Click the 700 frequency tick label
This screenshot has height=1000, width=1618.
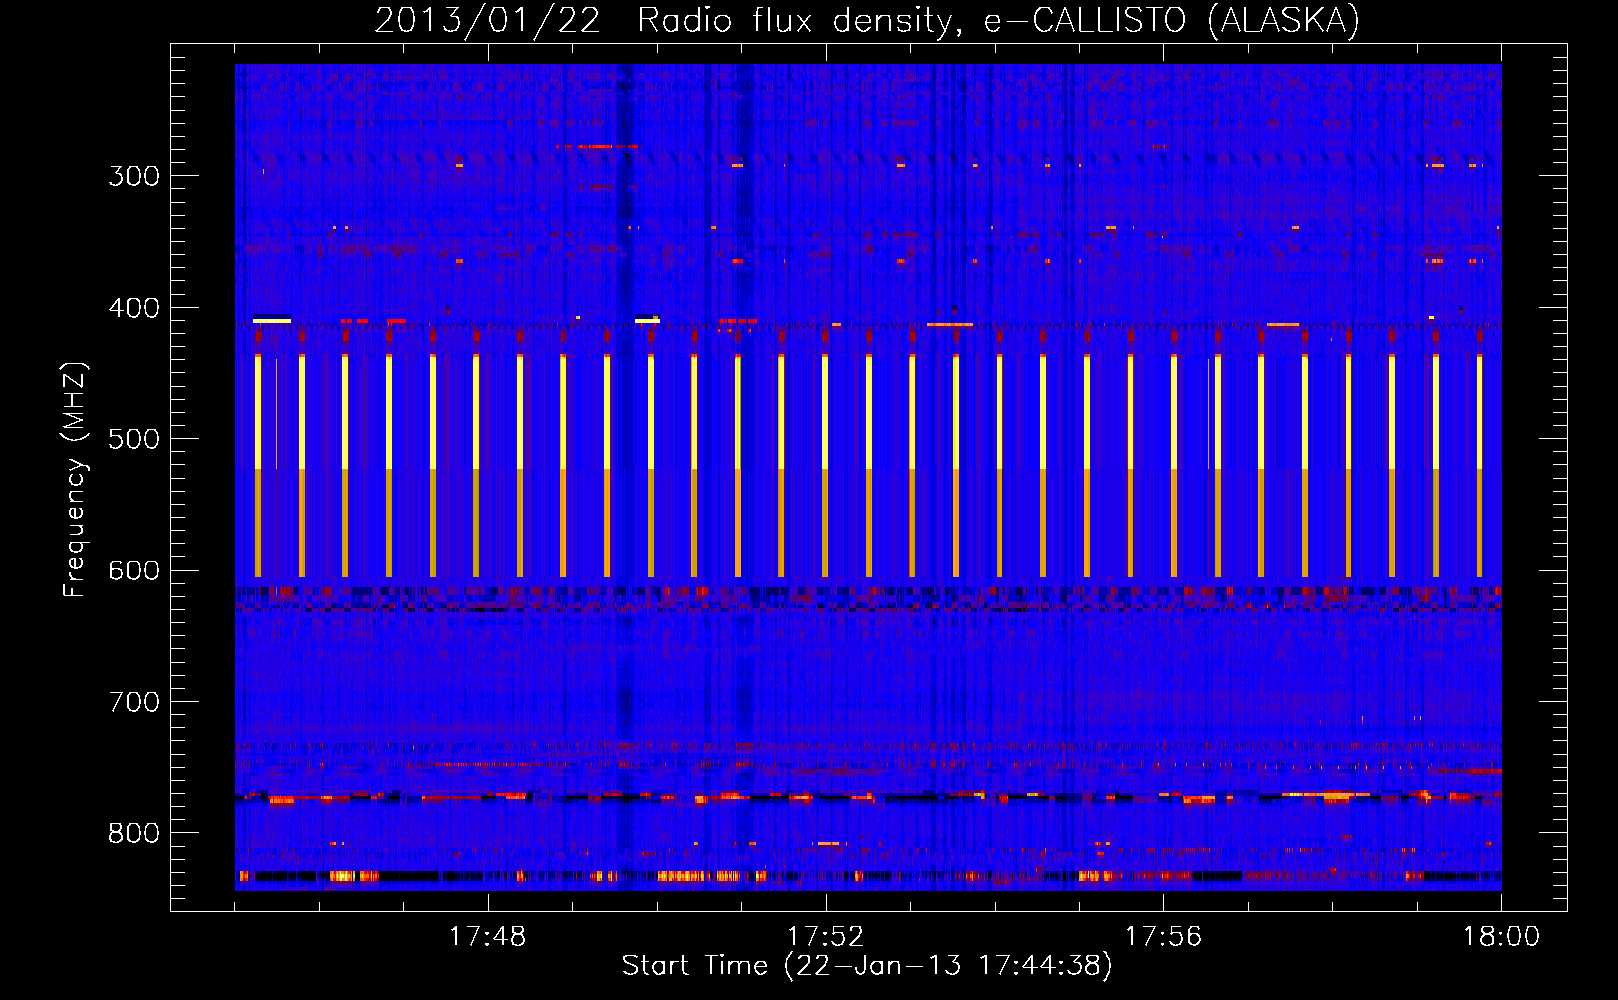click(x=134, y=702)
